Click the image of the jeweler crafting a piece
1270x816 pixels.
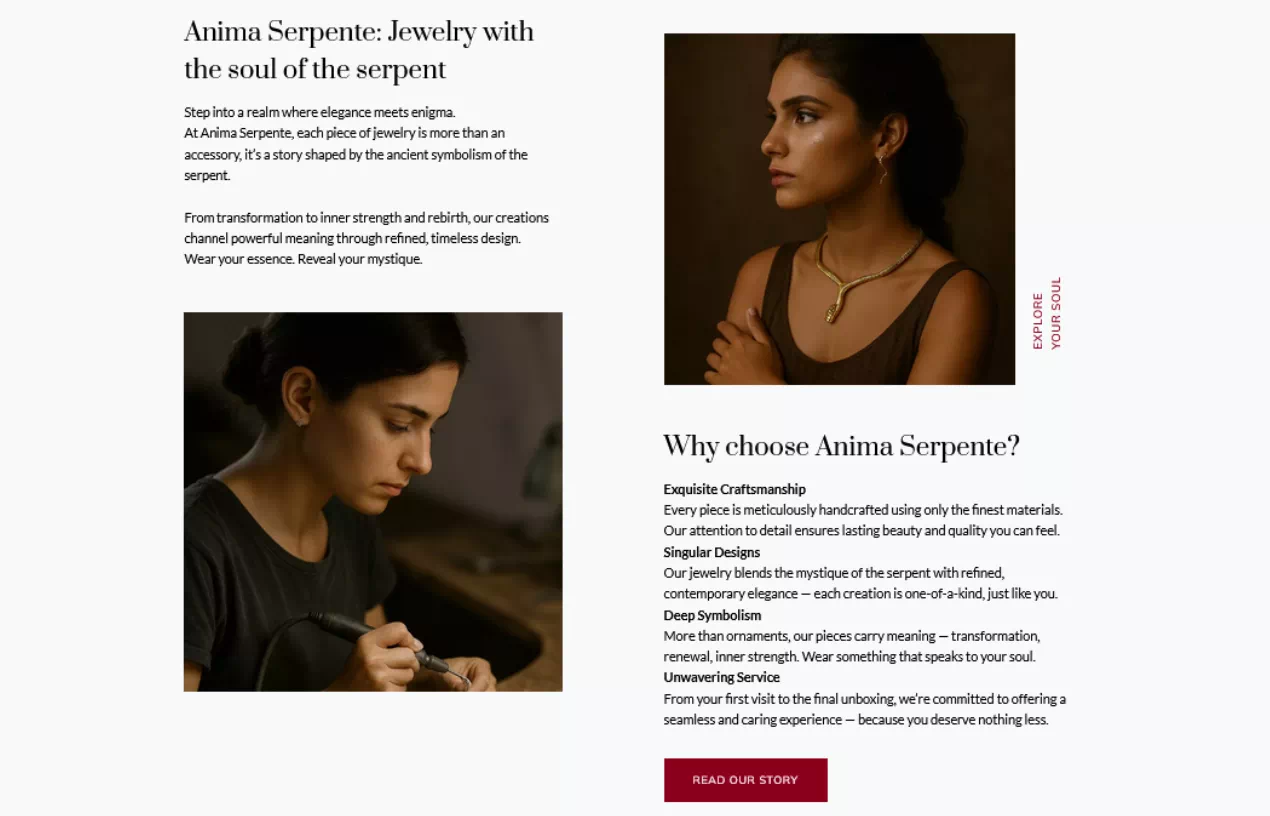click(x=372, y=500)
